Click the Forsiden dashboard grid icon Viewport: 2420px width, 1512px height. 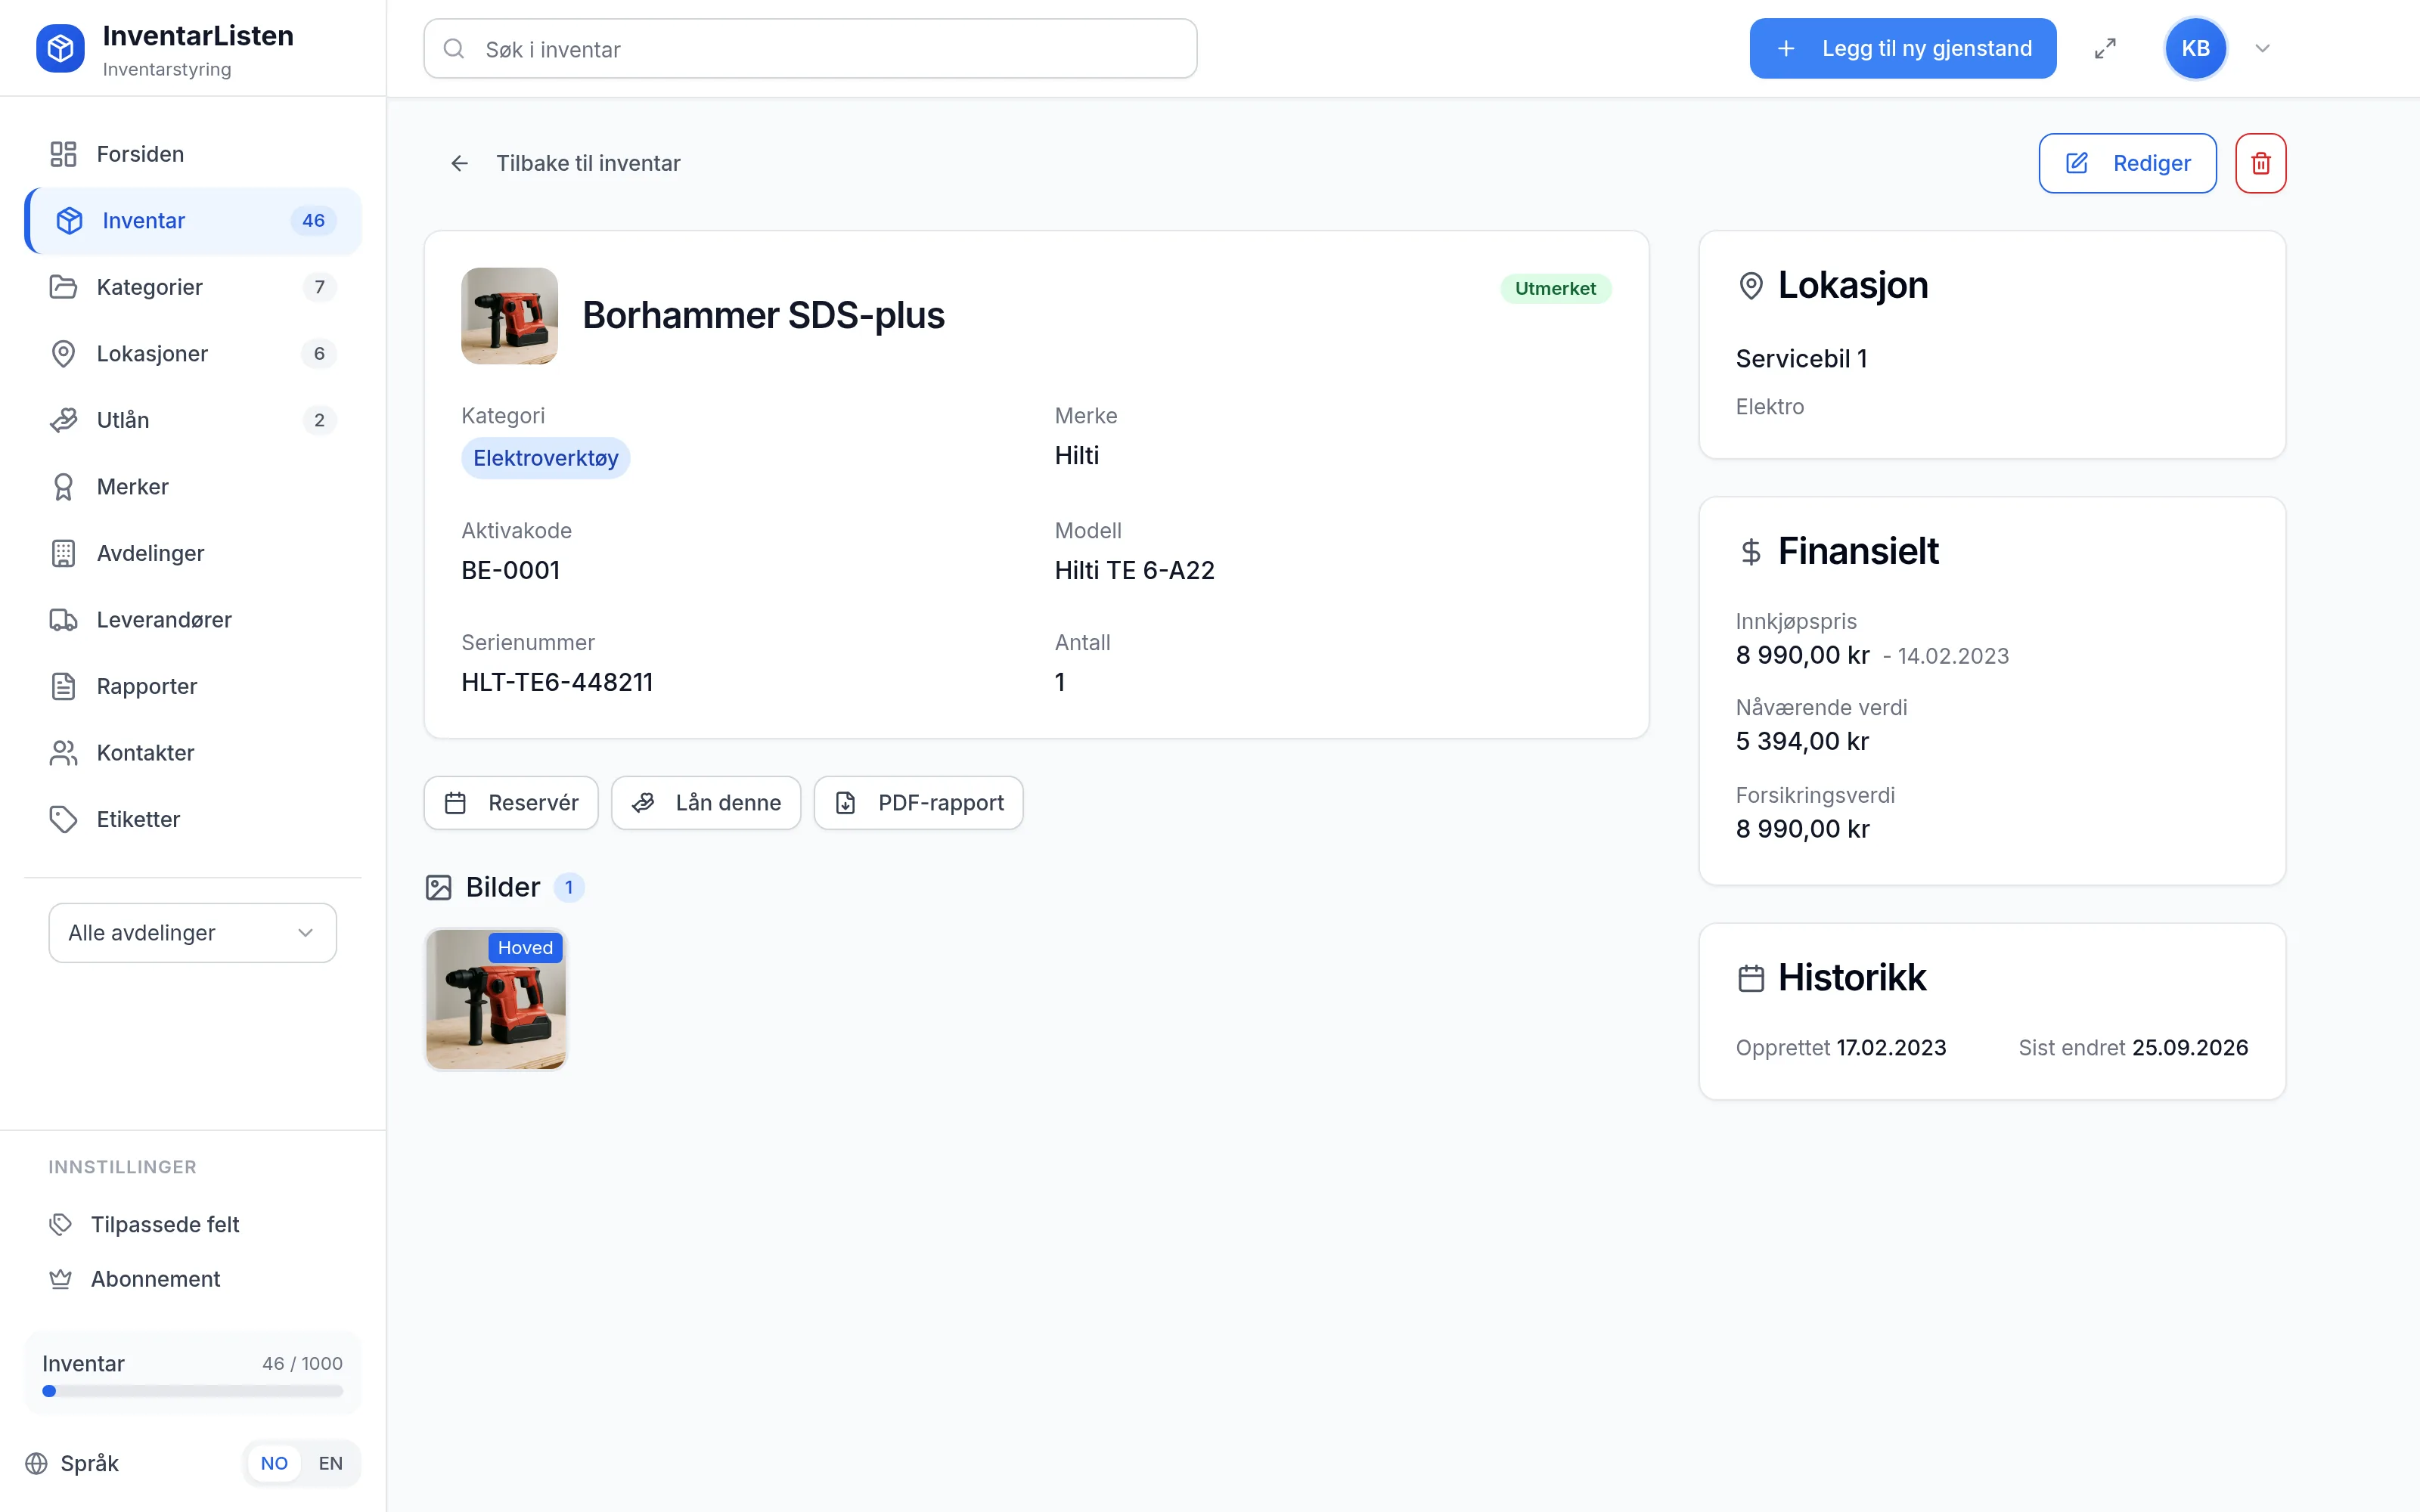(x=63, y=154)
